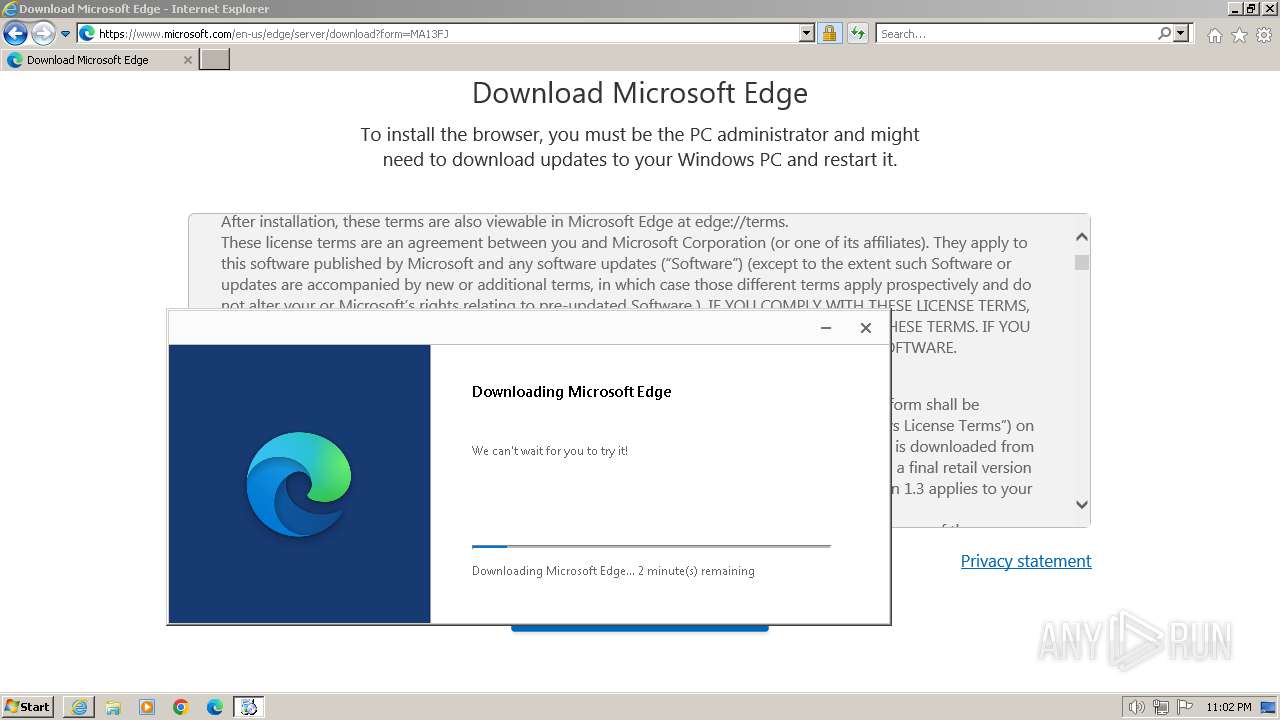Open the recent pages dropdown beside forward arrow
The height and width of the screenshot is (720, 1280).
tap(66, 33)
